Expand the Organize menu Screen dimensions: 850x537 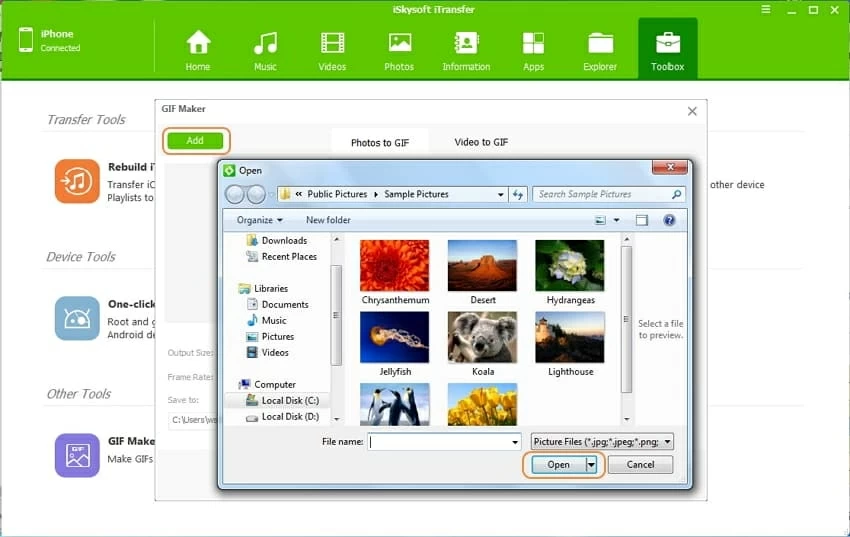click(x=259, y=220)
